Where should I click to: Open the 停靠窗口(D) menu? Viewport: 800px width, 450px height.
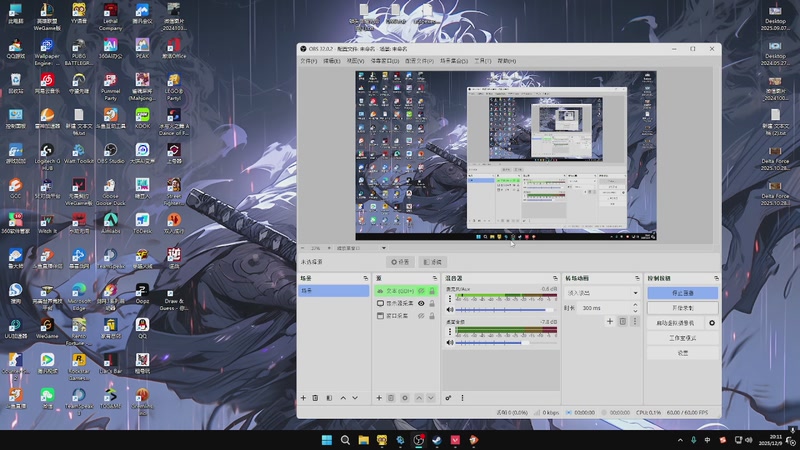pyautogui.click(x=385, y=61)
